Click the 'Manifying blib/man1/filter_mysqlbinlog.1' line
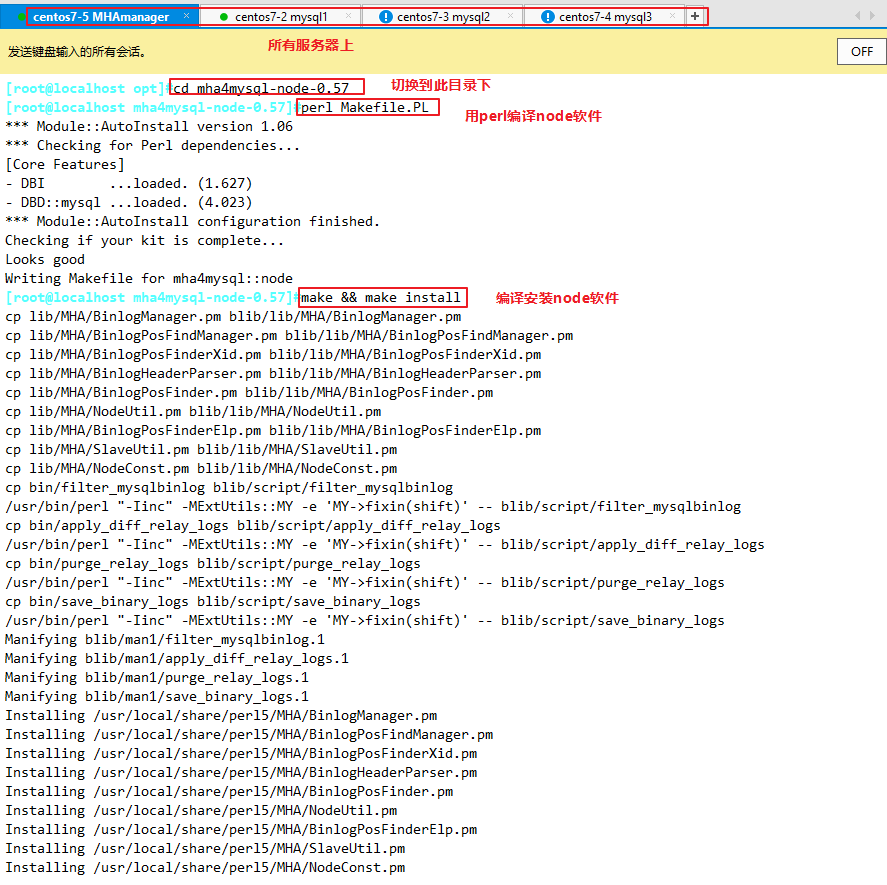 click(165, 639)
